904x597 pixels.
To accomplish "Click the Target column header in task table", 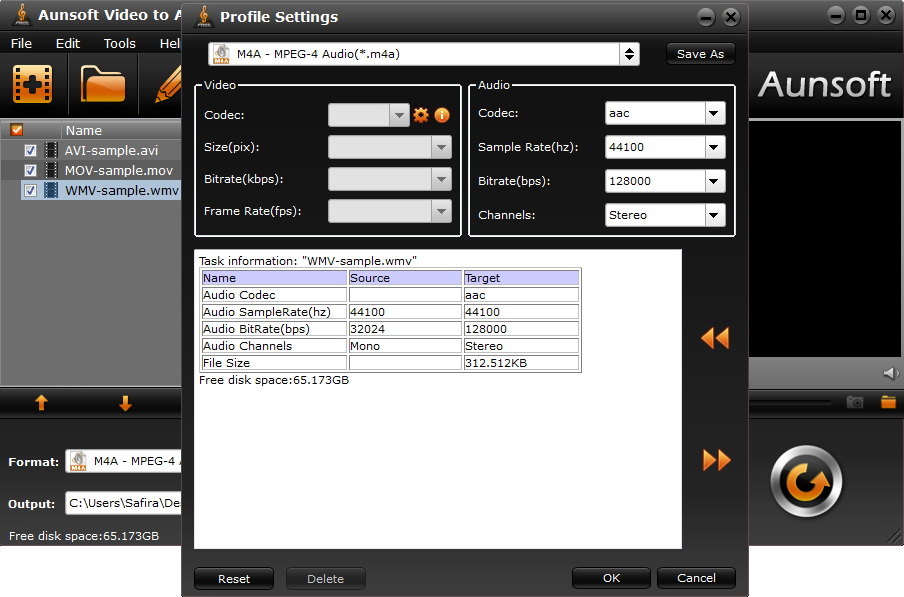I will coord(521,278).
